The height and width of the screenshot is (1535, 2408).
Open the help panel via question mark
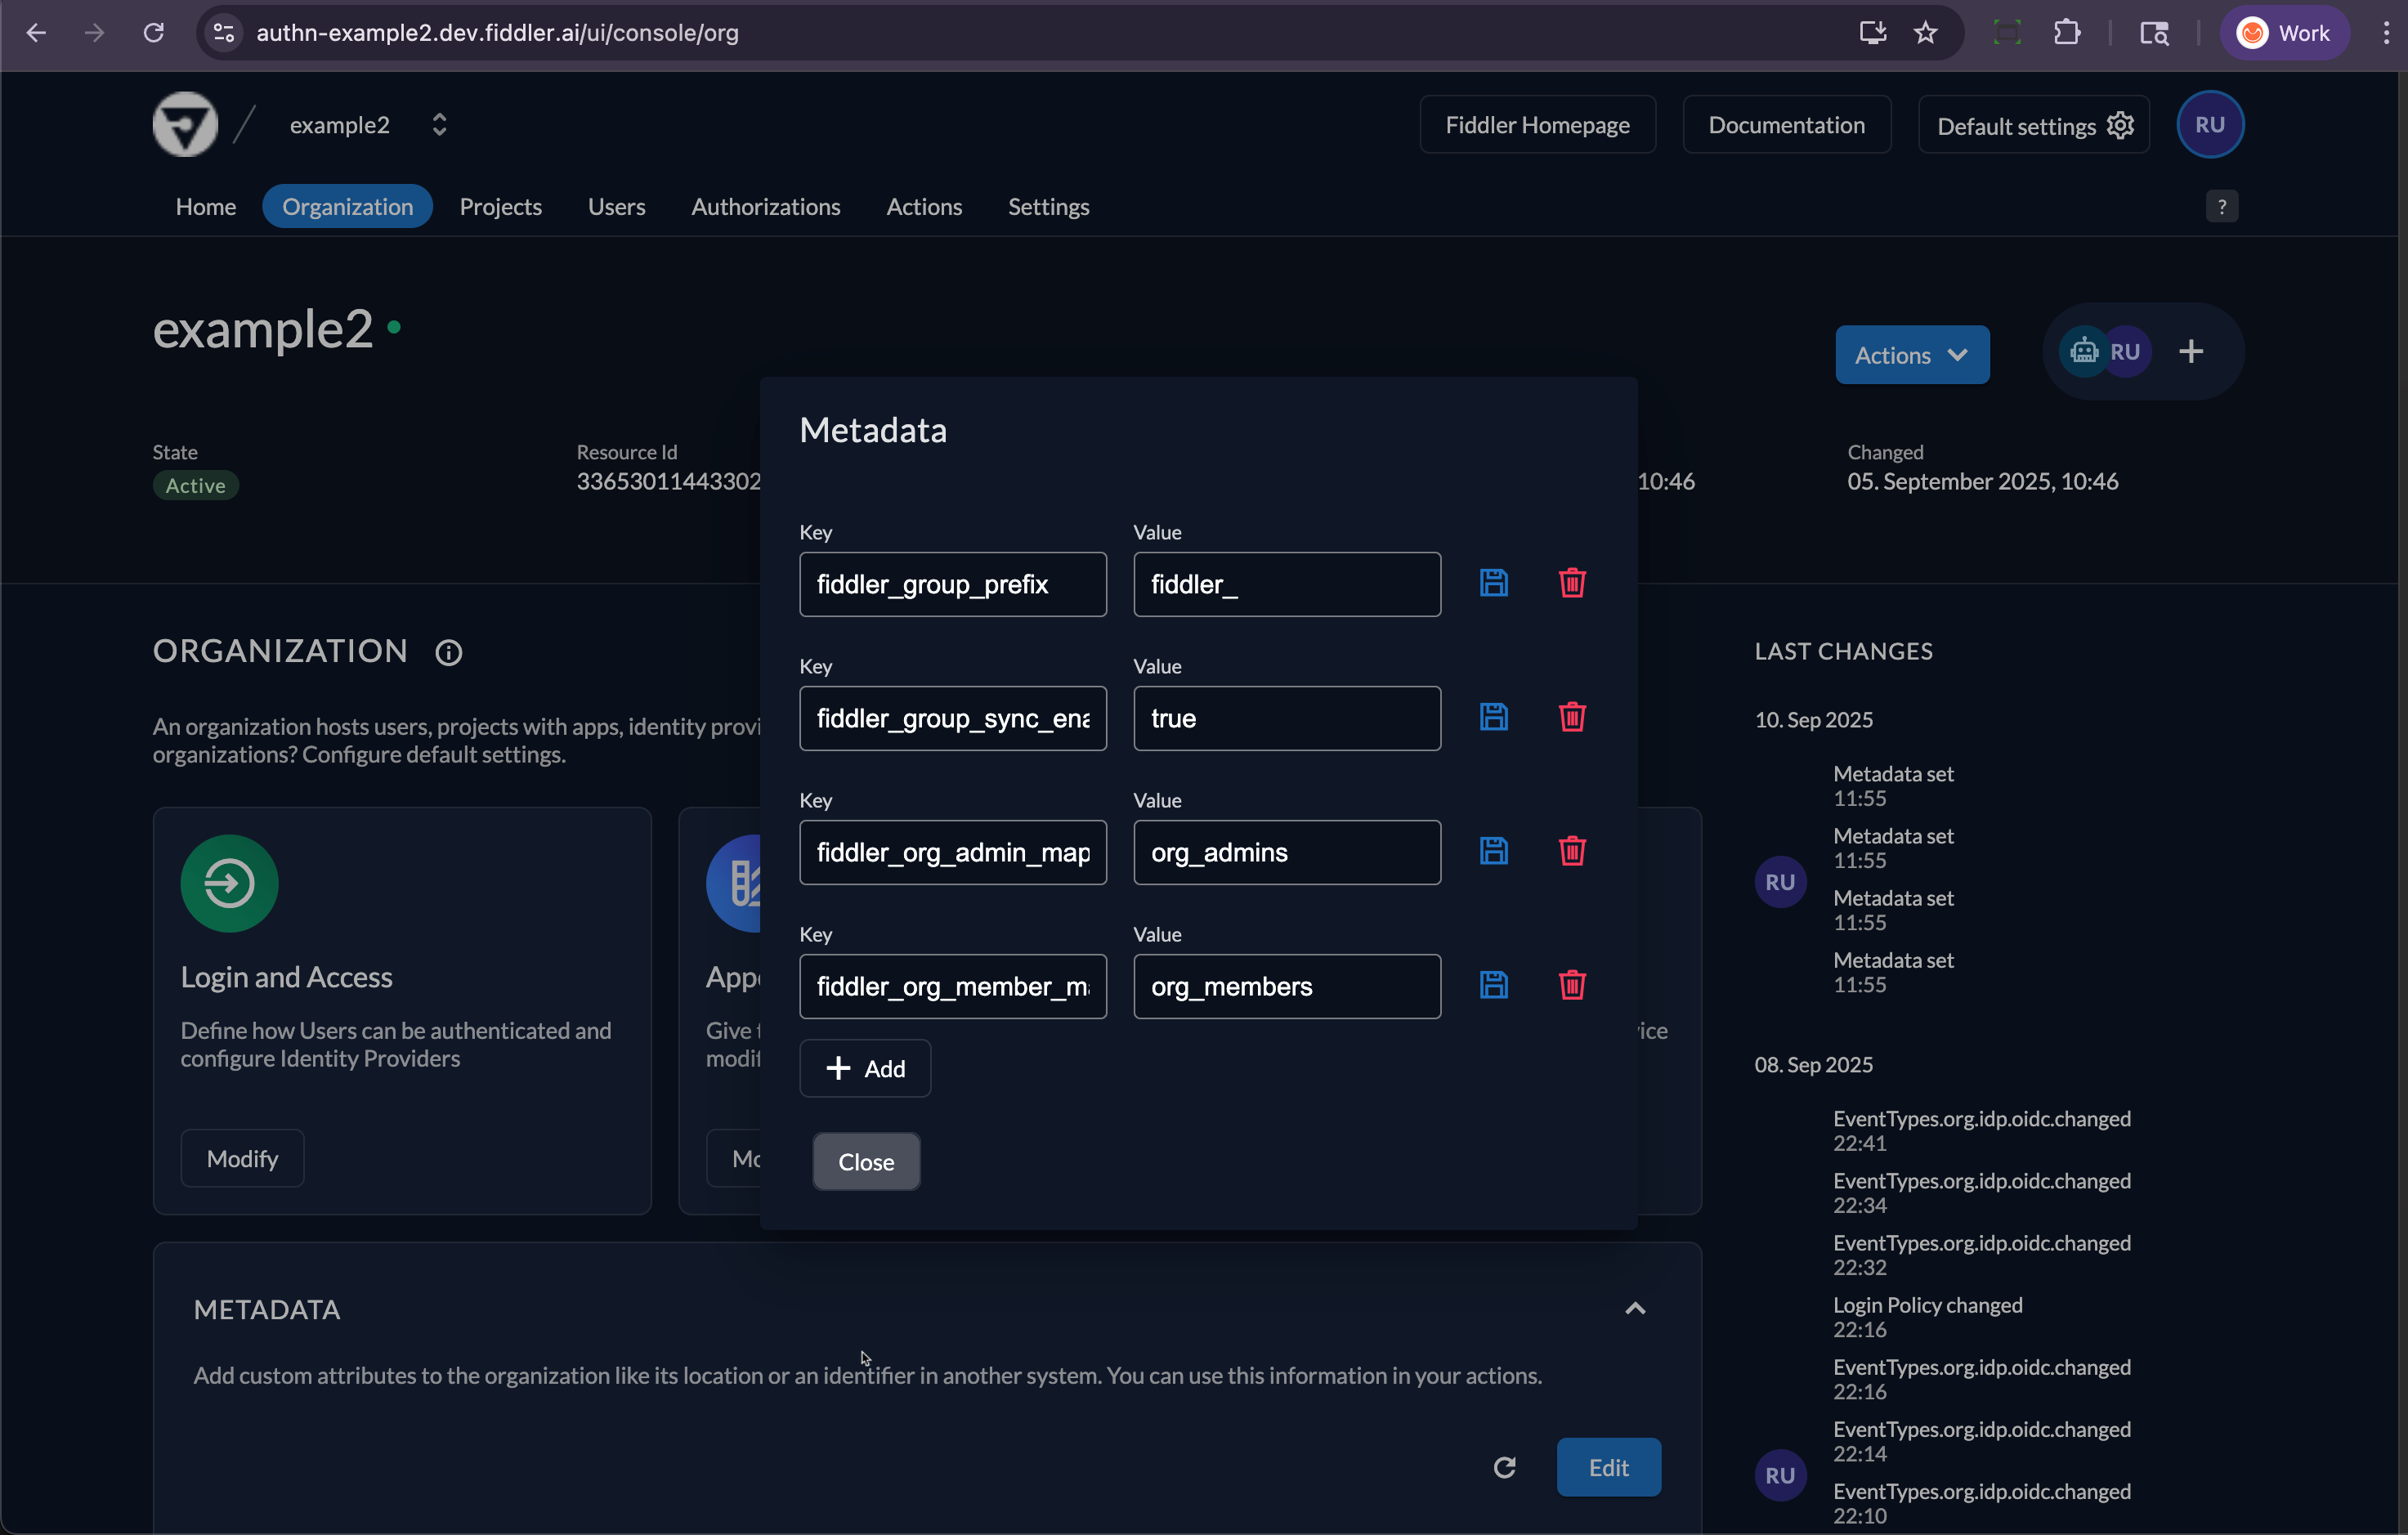coord(2222,206)
